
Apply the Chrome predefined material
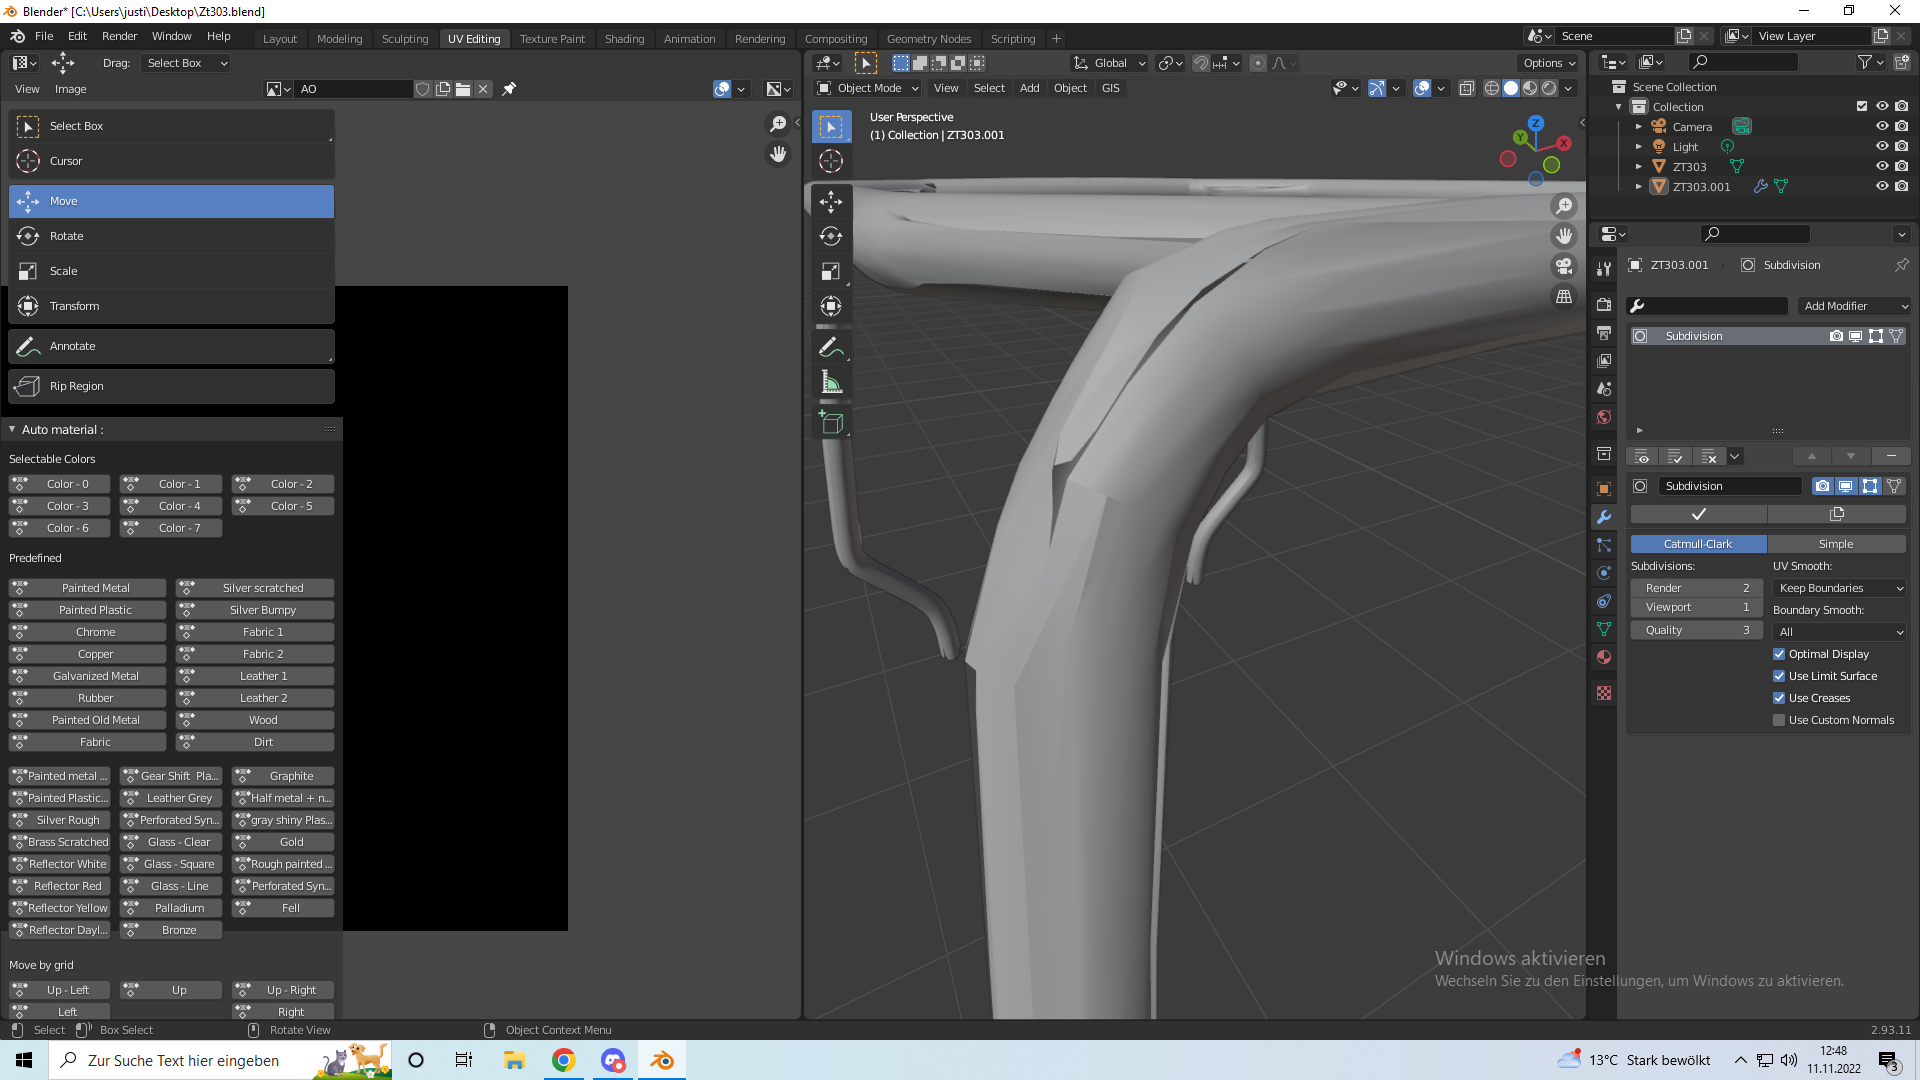(x=95, y=632)
